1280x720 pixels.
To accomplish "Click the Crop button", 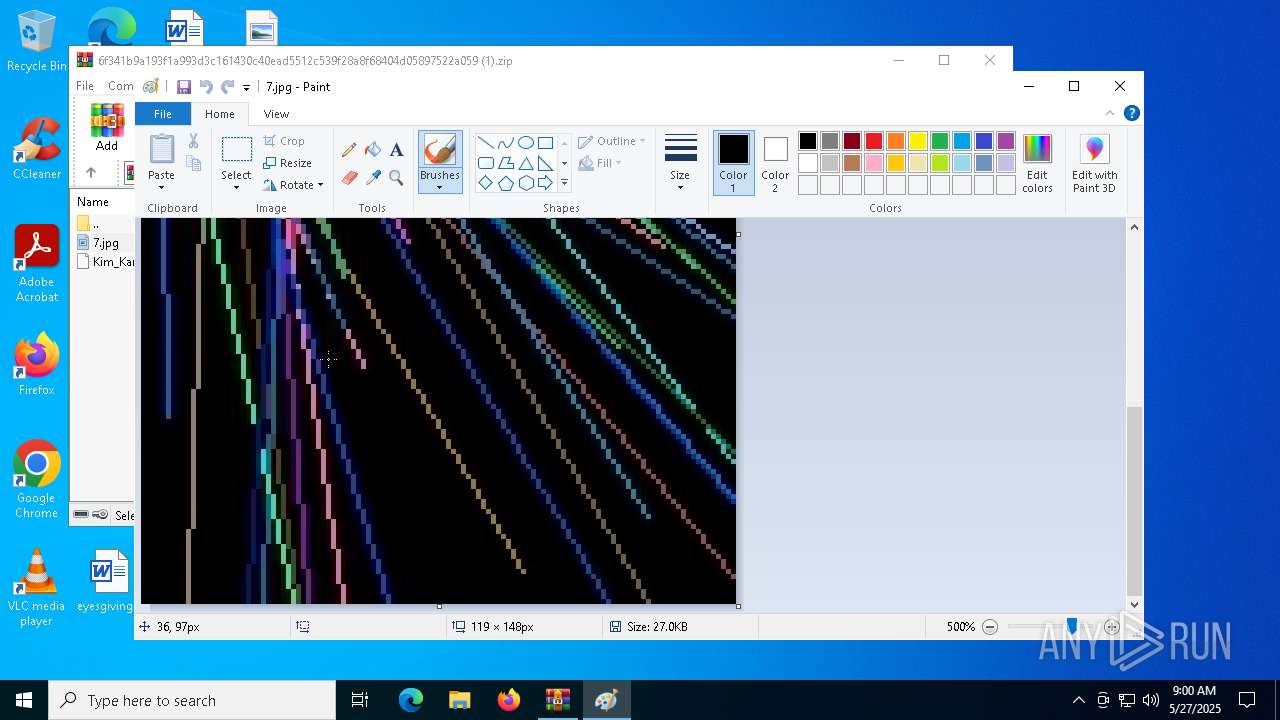I will [x=284, y=141].
